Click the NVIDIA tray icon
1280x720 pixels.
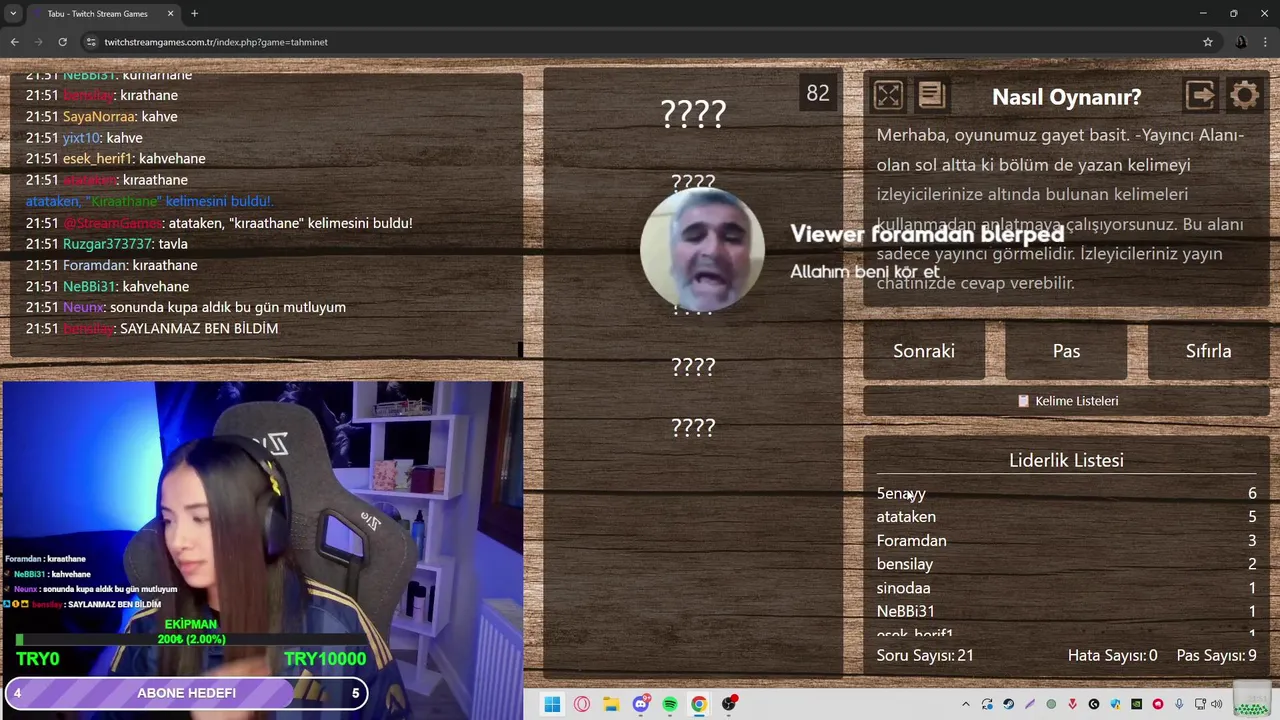coord(1136,704)
